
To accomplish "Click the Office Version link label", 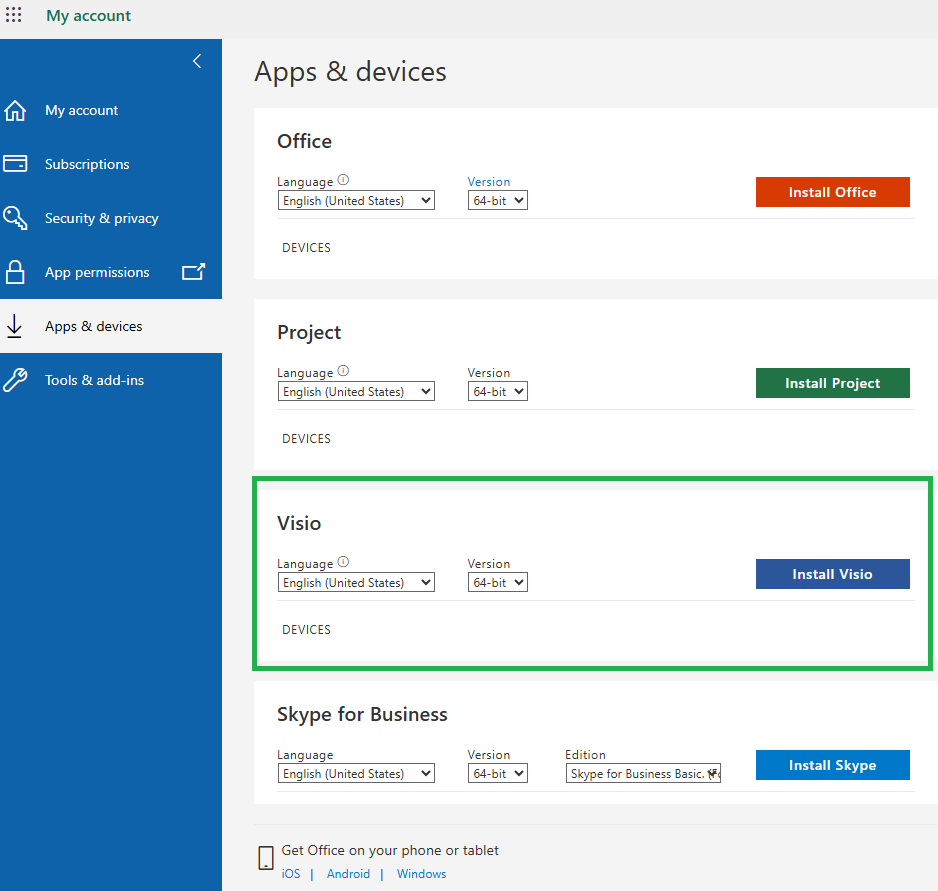I will coord(489,181).
